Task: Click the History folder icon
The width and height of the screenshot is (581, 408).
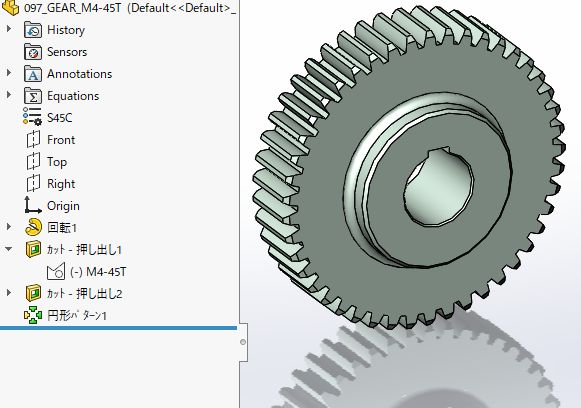Action: [33, 30]
